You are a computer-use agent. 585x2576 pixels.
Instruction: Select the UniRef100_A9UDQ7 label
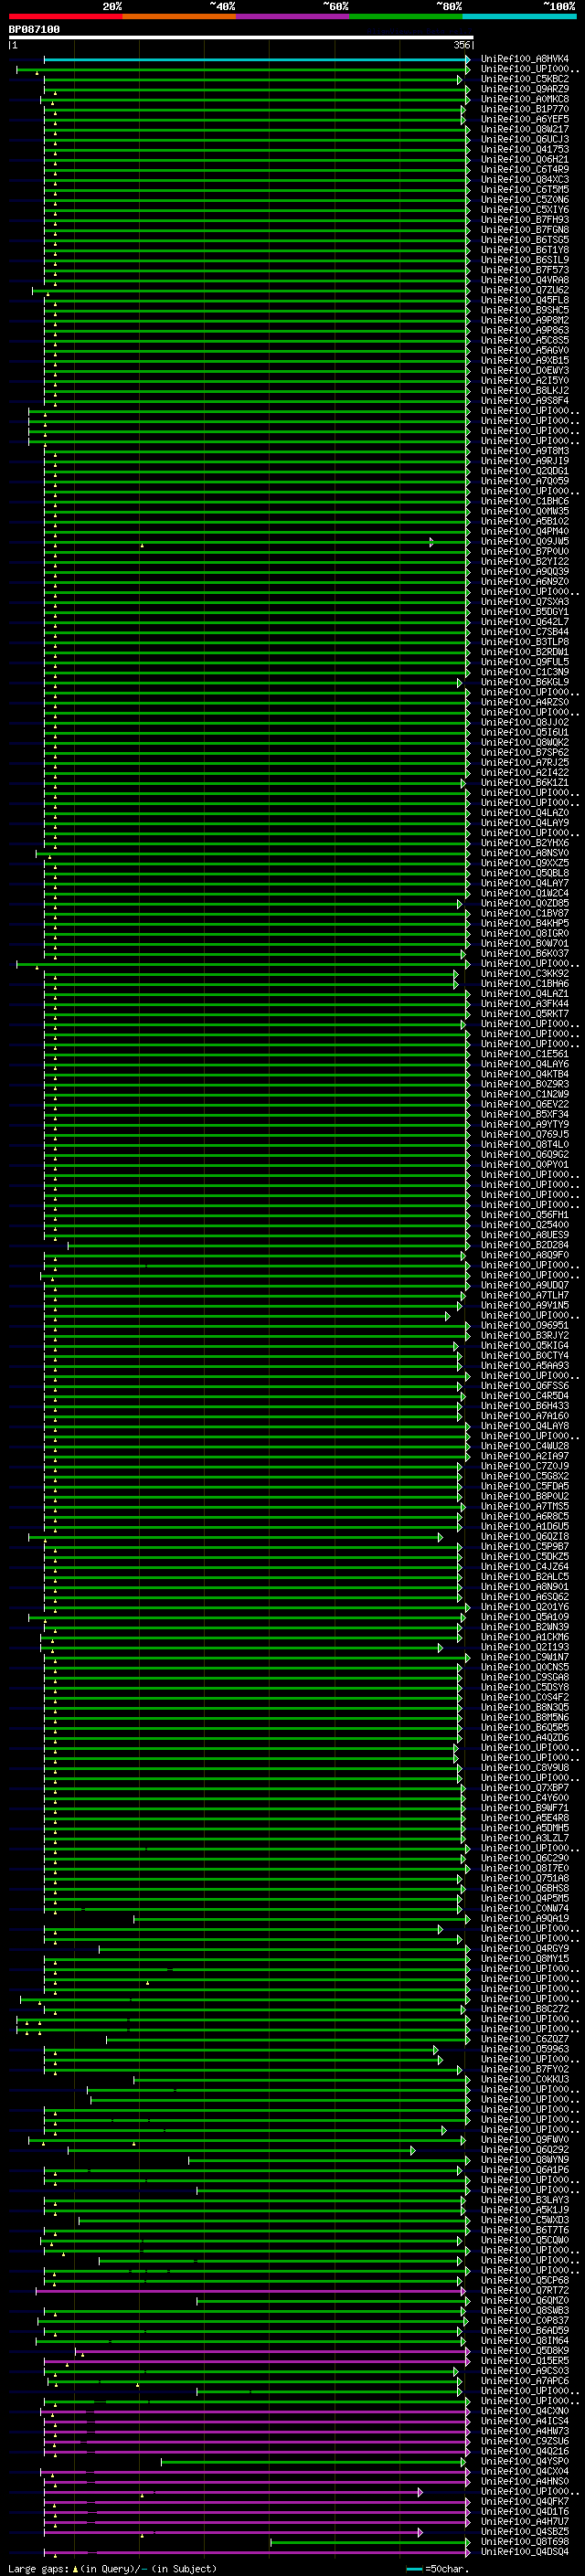[x=525, y=1285]
